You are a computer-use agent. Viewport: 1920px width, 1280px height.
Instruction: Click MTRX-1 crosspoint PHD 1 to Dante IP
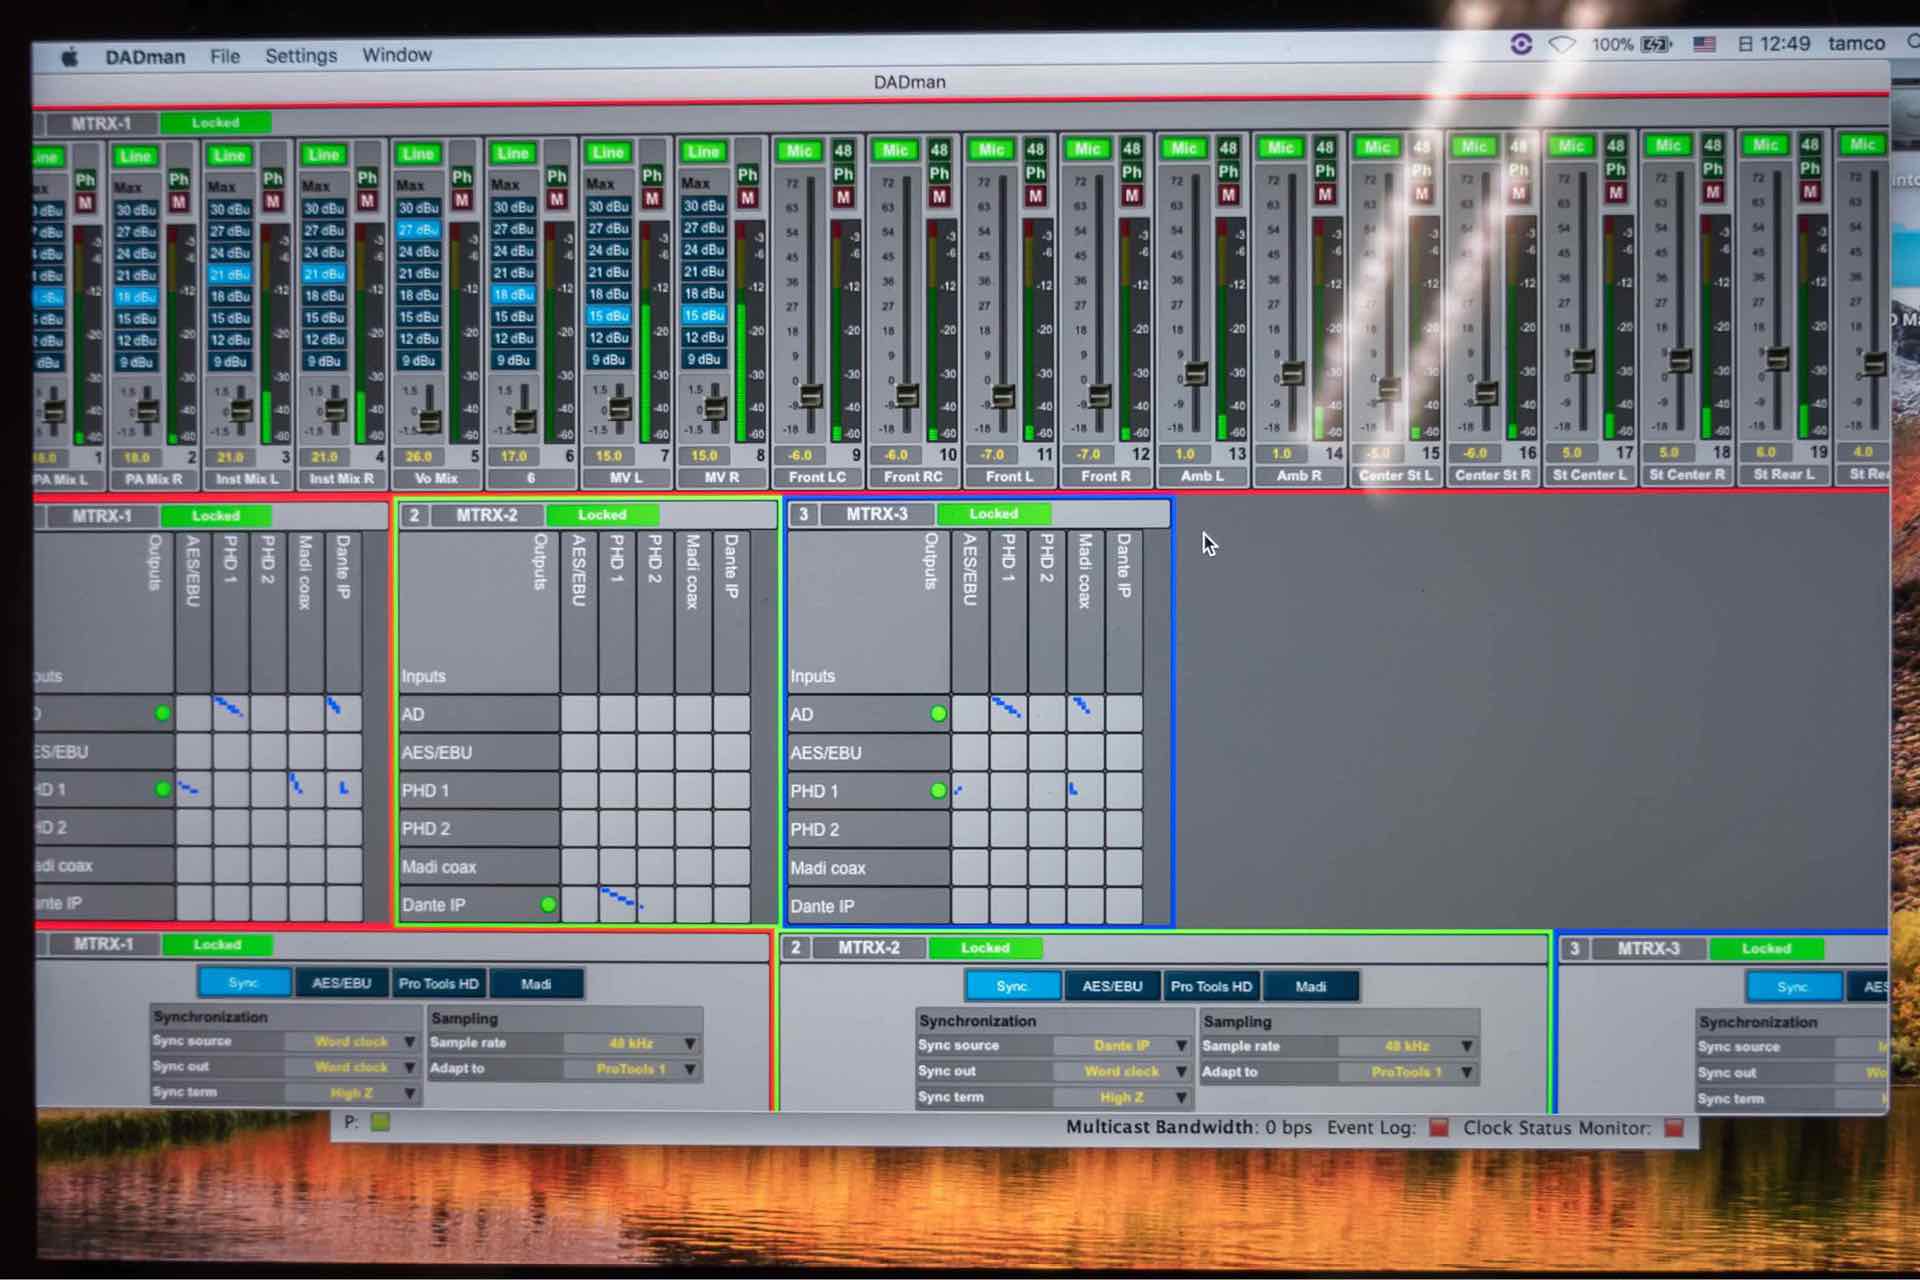pyautogui.click(x=343, y=789)
